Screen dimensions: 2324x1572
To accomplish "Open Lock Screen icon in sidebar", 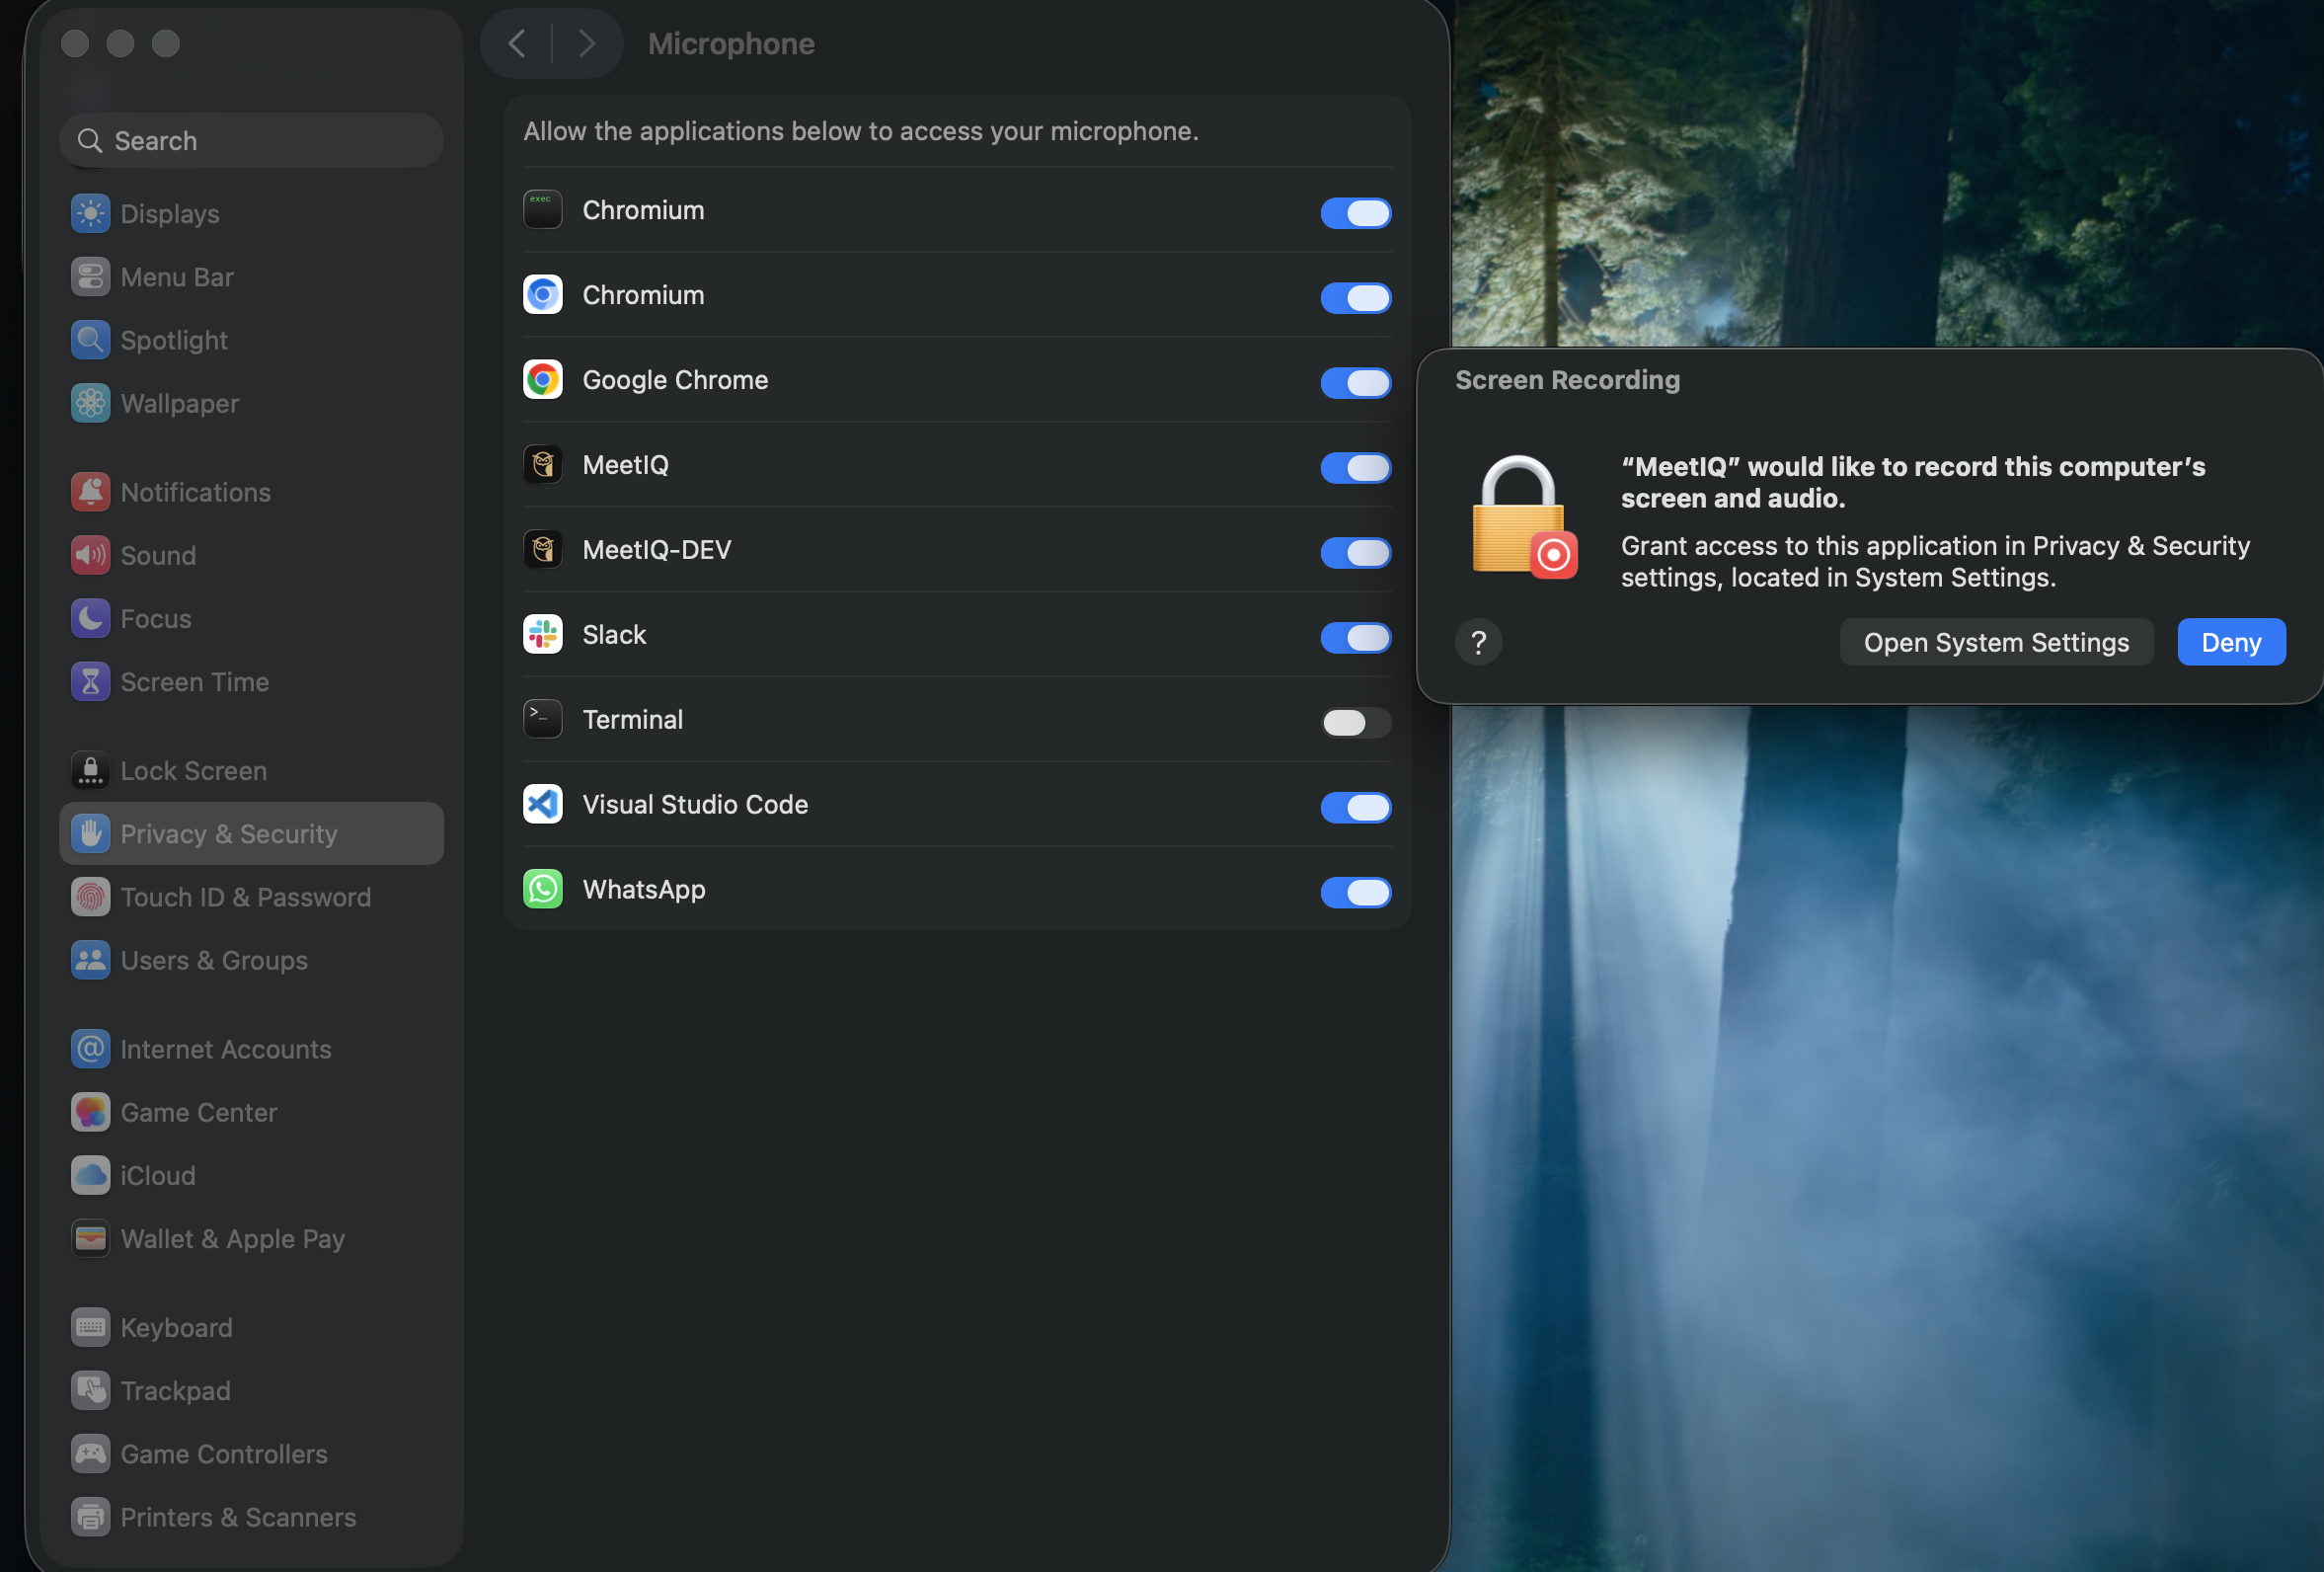I will (x=90, y=770).
